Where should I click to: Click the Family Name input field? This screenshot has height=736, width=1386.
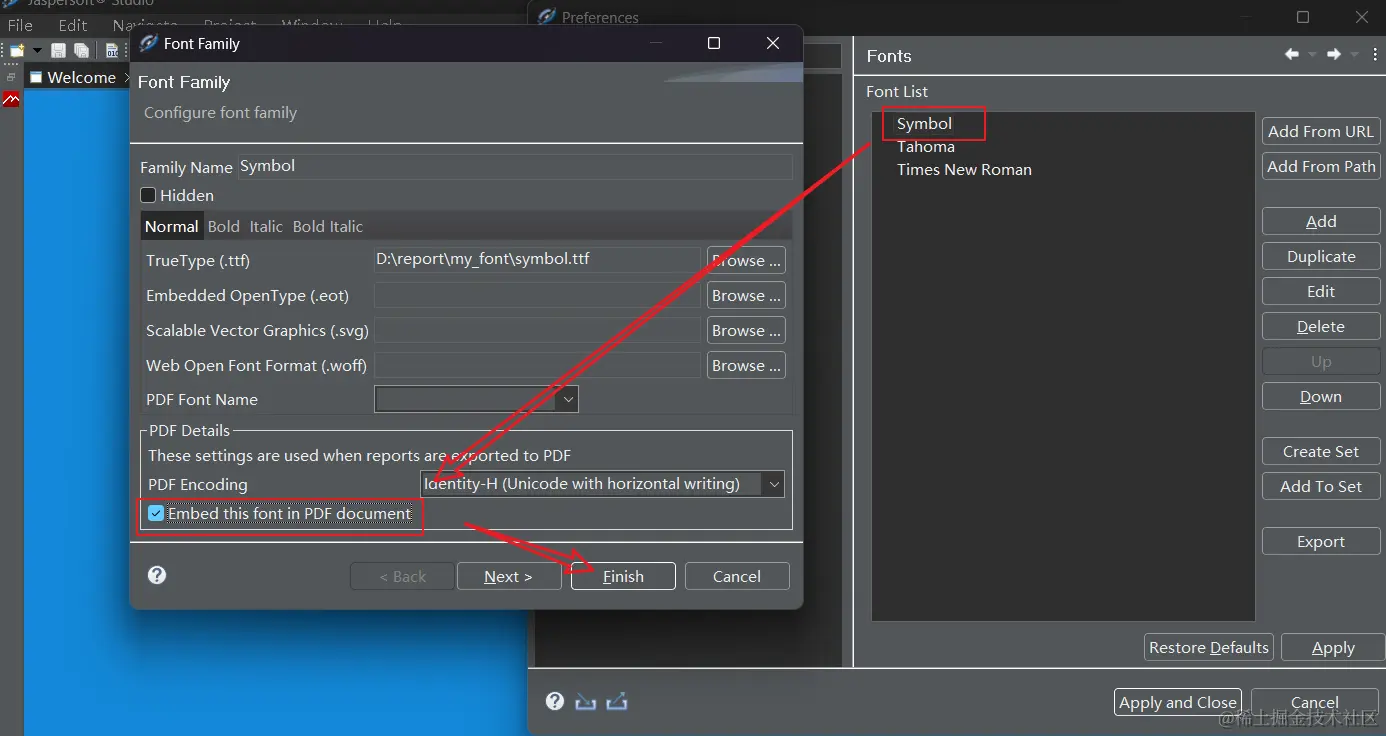[514, 166]
